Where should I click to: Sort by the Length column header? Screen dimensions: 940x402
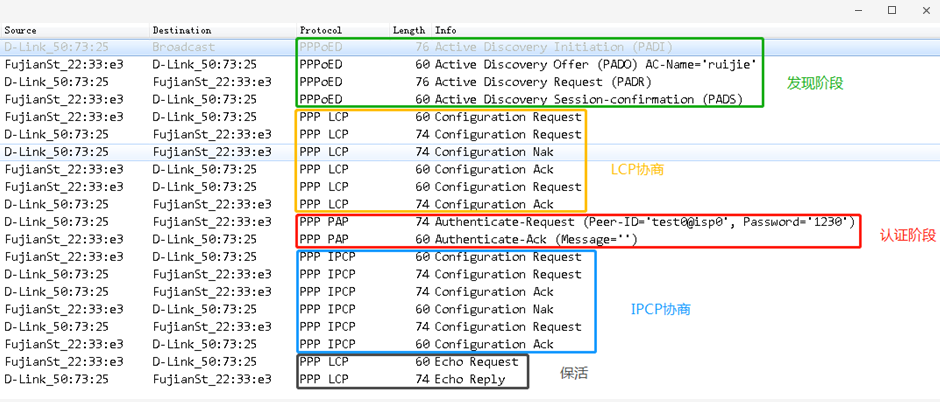point(408,31)
